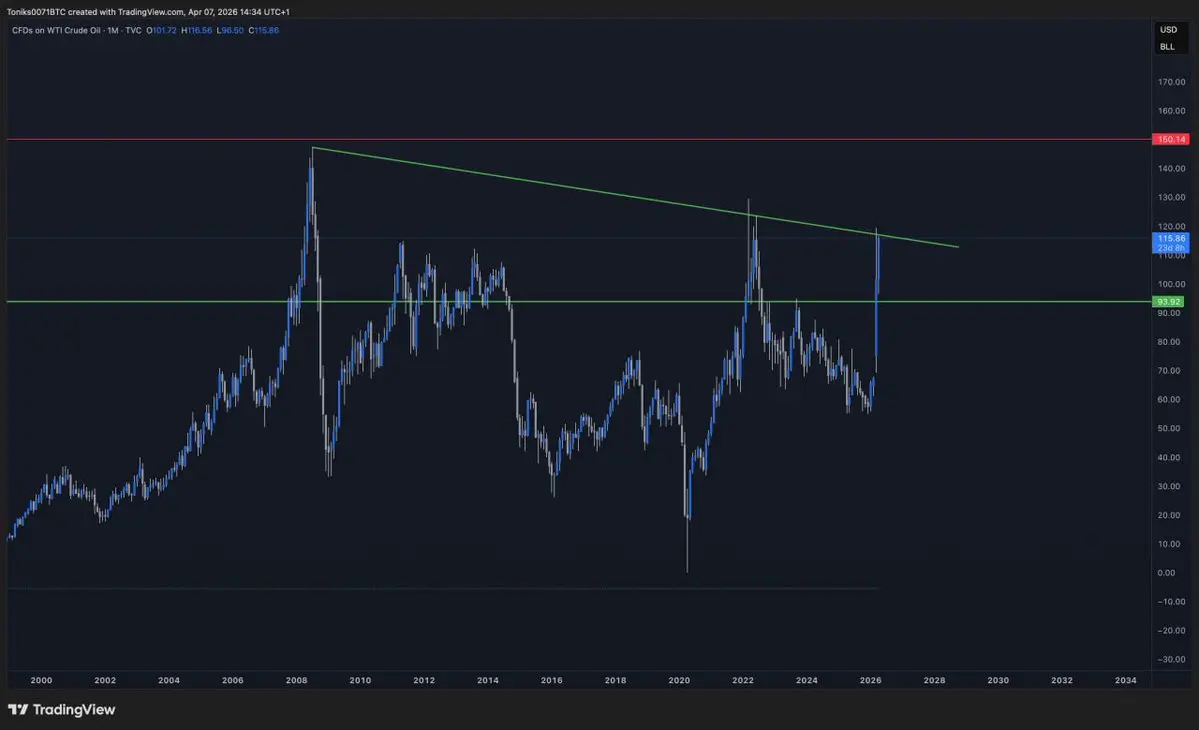The image size is (1199, 730).
Task: Click the 170.00 price axis label
Action: (x=1171, y=82)
